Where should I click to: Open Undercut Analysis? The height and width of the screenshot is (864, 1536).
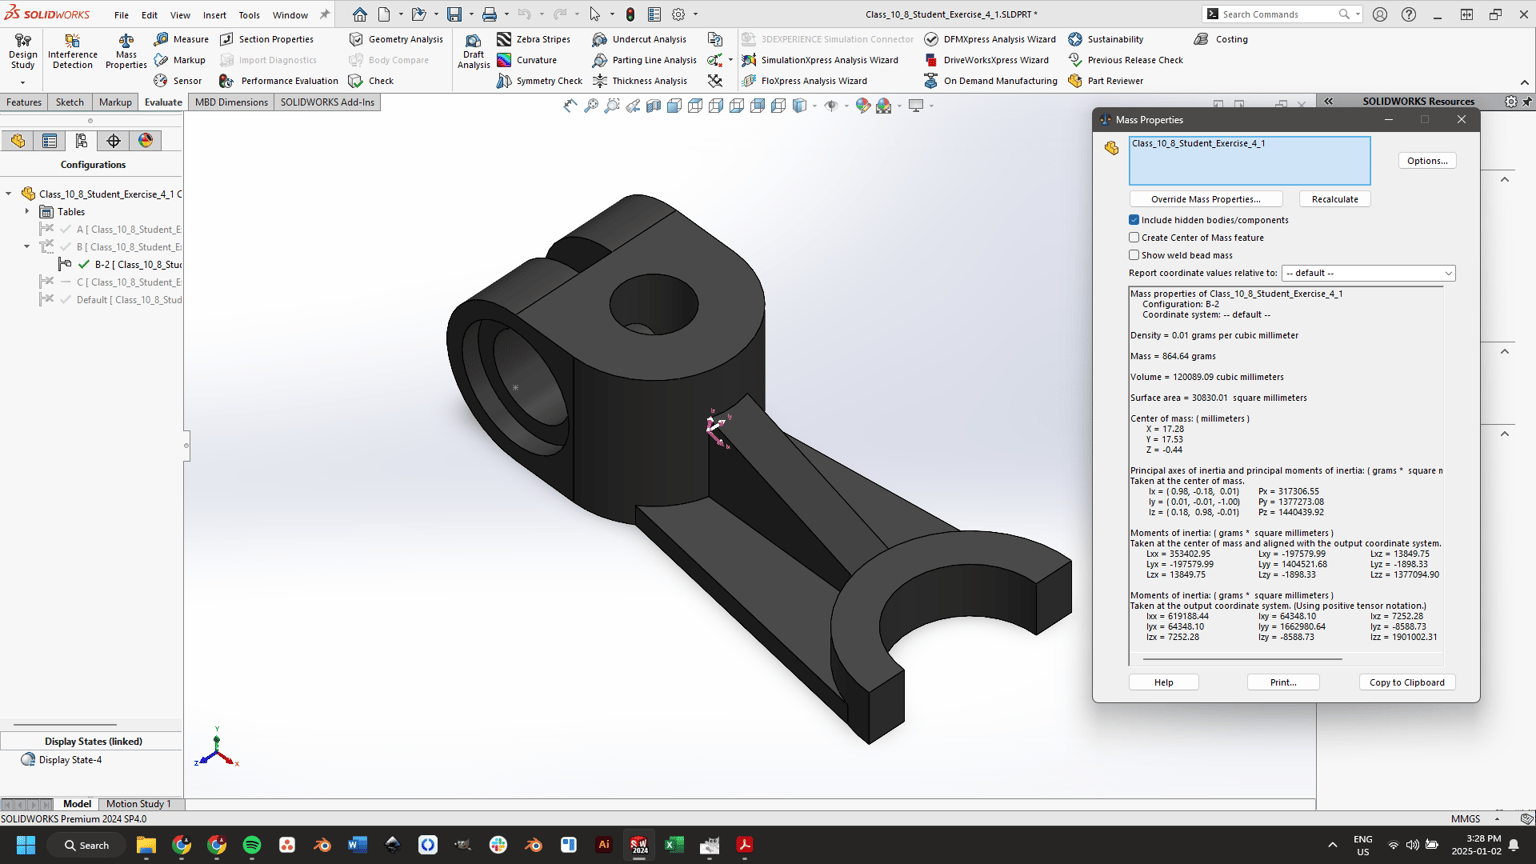639,39
